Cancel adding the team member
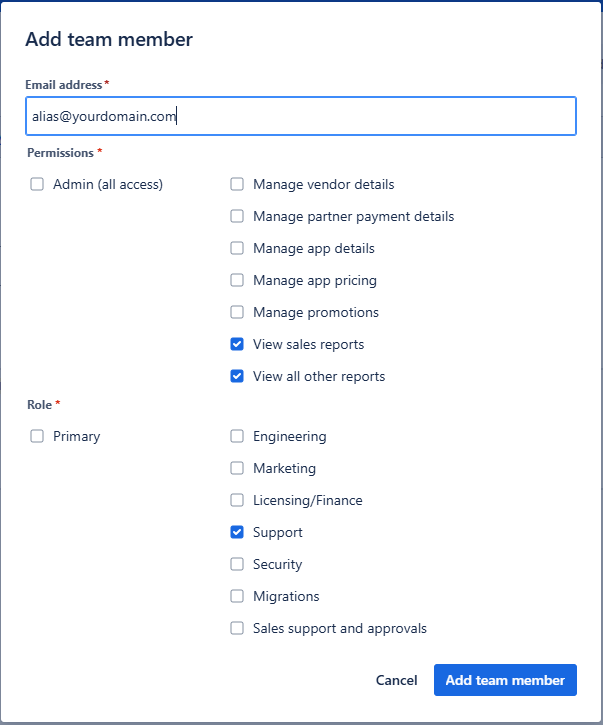 point(396,680)
